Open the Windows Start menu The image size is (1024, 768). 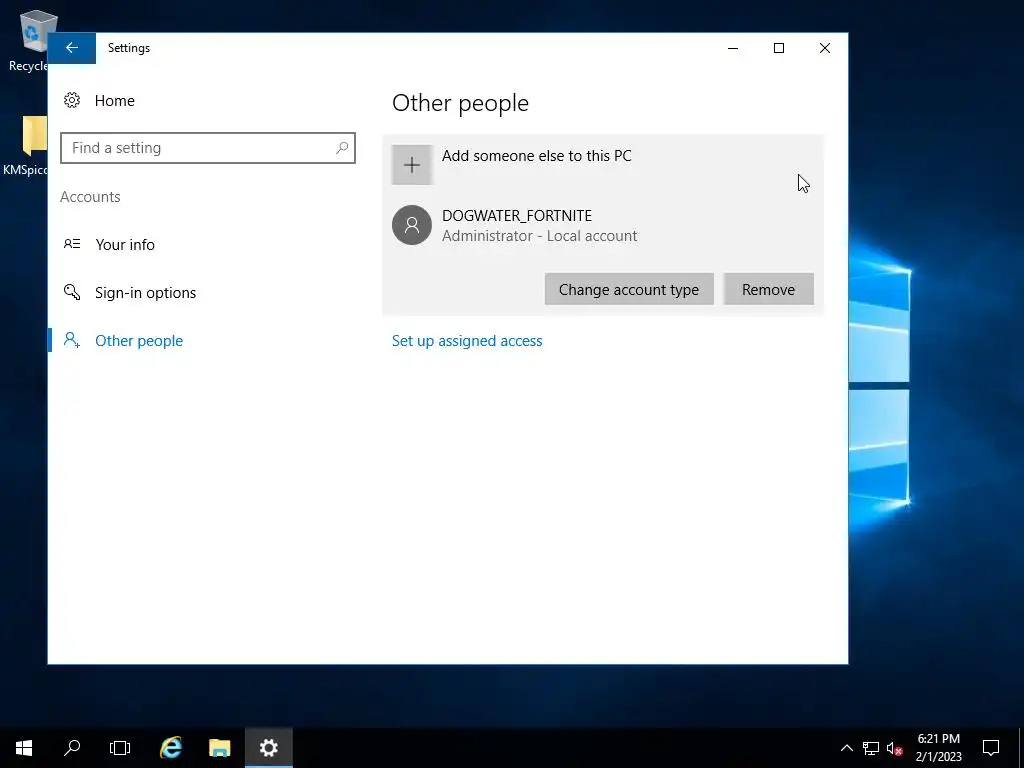point(24,748)
